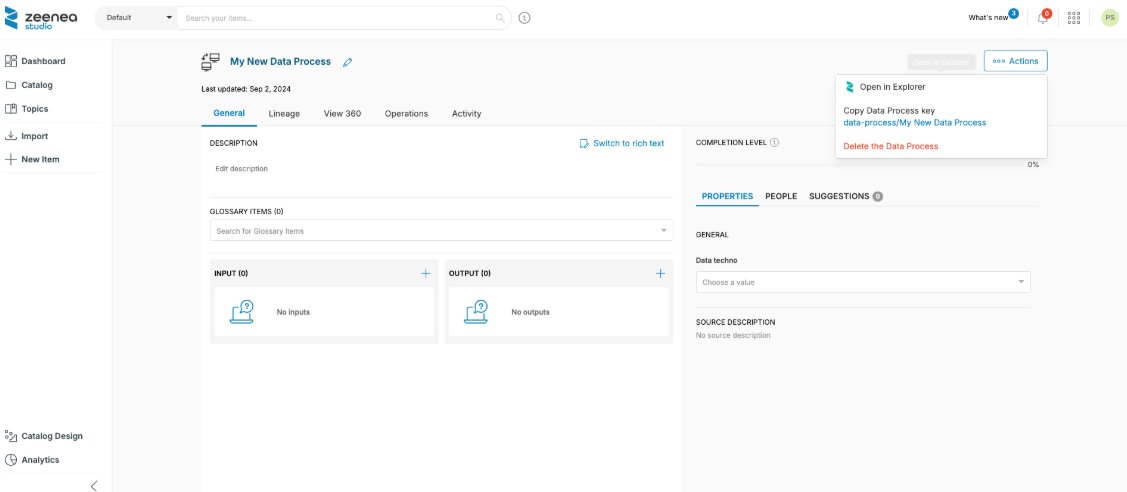
Task: Select Open in Explorer menu entry
Action: click(892, 87)
